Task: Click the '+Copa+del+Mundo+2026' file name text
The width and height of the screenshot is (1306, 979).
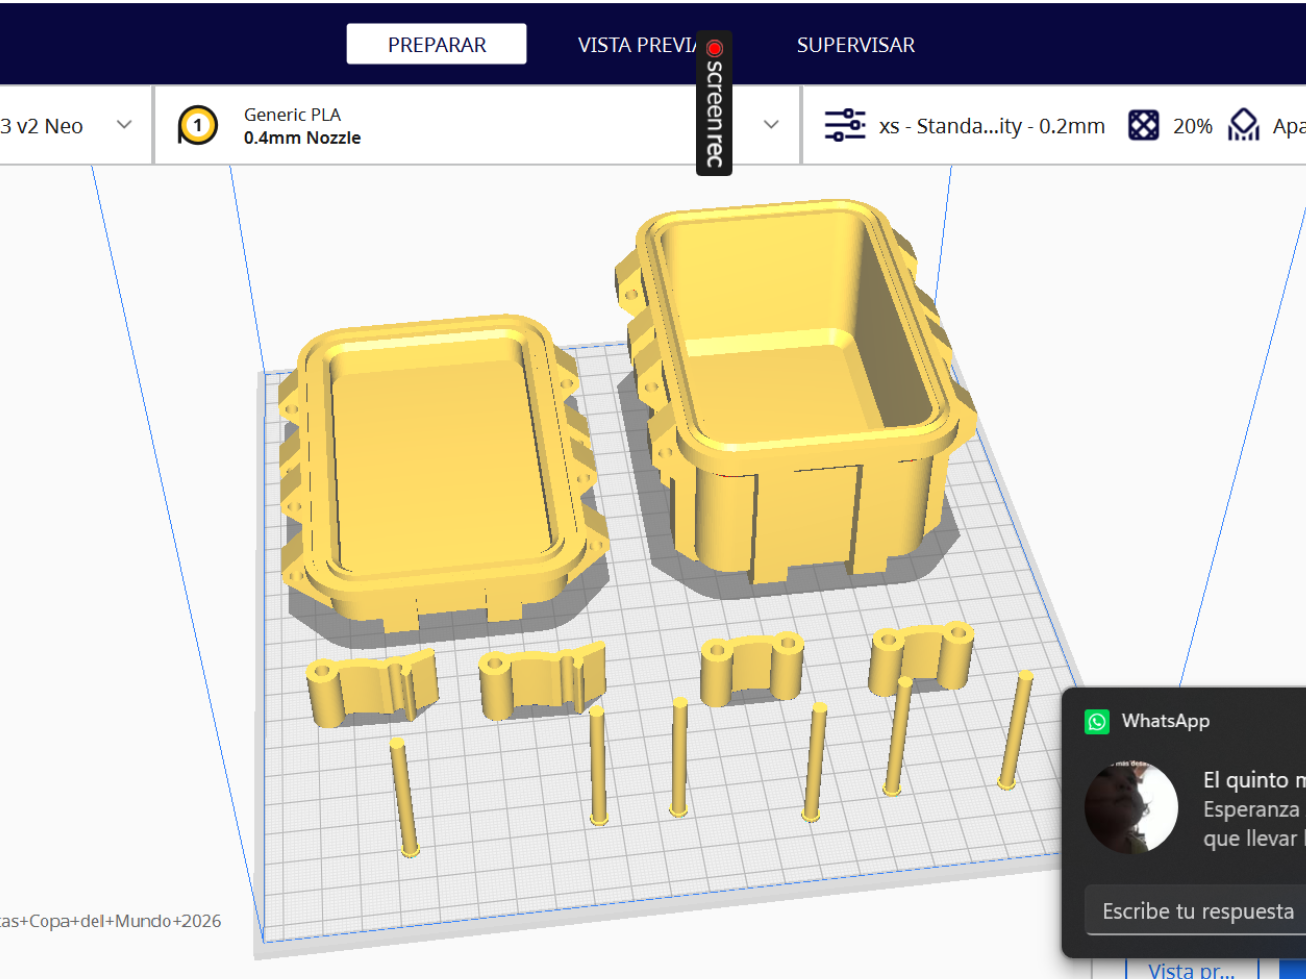Action: point(110,921)
